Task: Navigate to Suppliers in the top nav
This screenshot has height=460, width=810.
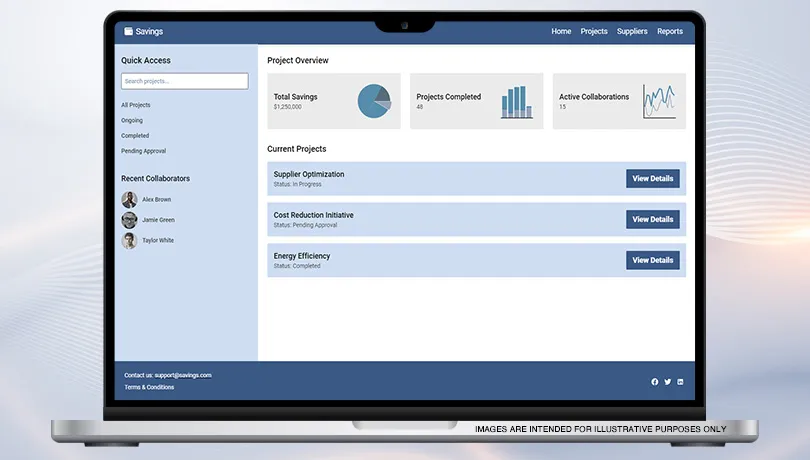Action: tap(632, 31)
